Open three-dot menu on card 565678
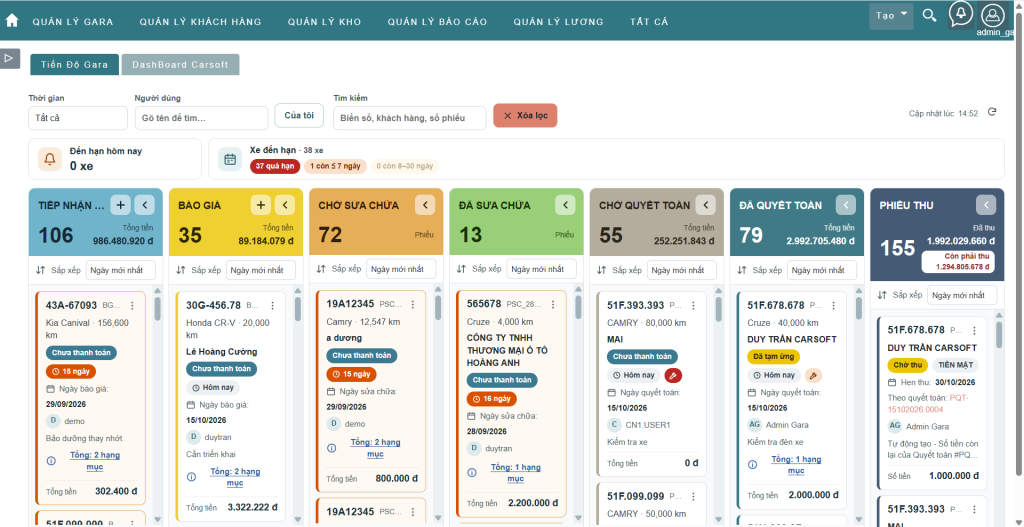The width and height of the screenshot is (1024, 527). coord(553,304)
